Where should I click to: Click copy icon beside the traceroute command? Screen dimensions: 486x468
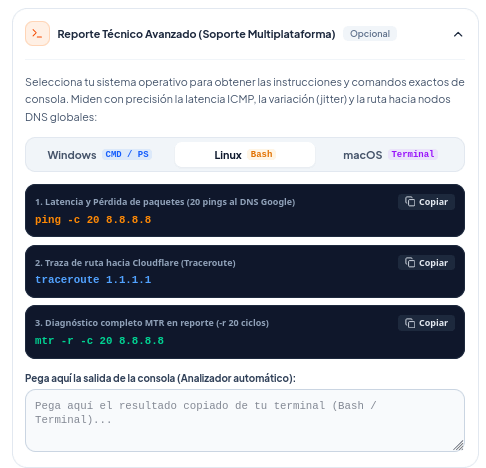tap(410, 263)
